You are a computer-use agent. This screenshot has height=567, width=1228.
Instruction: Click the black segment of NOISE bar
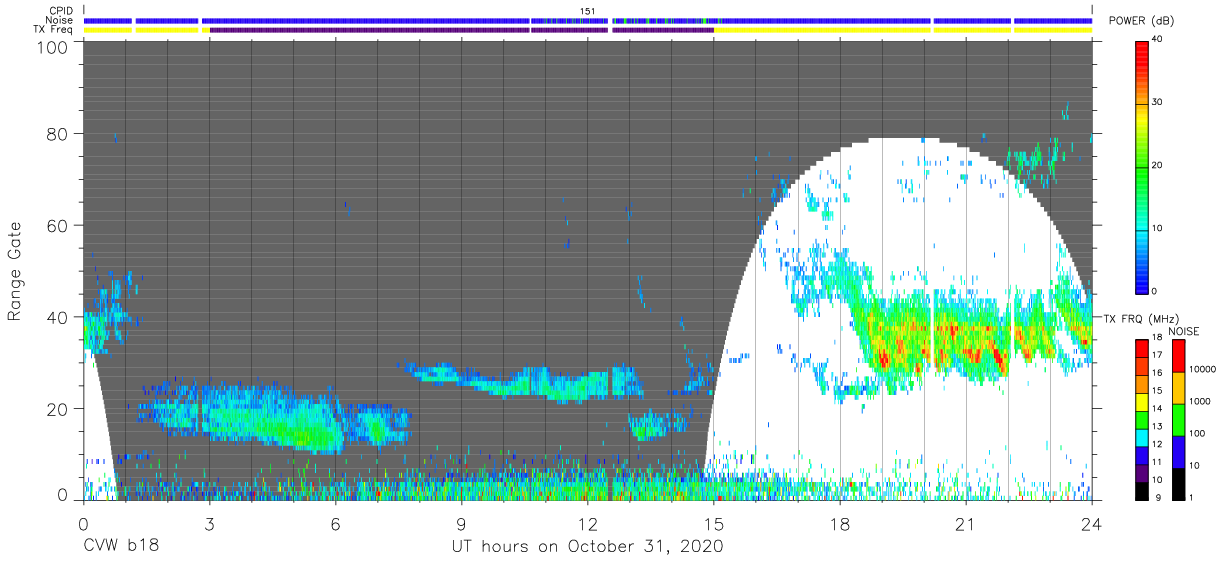(x=1180, y=484)
